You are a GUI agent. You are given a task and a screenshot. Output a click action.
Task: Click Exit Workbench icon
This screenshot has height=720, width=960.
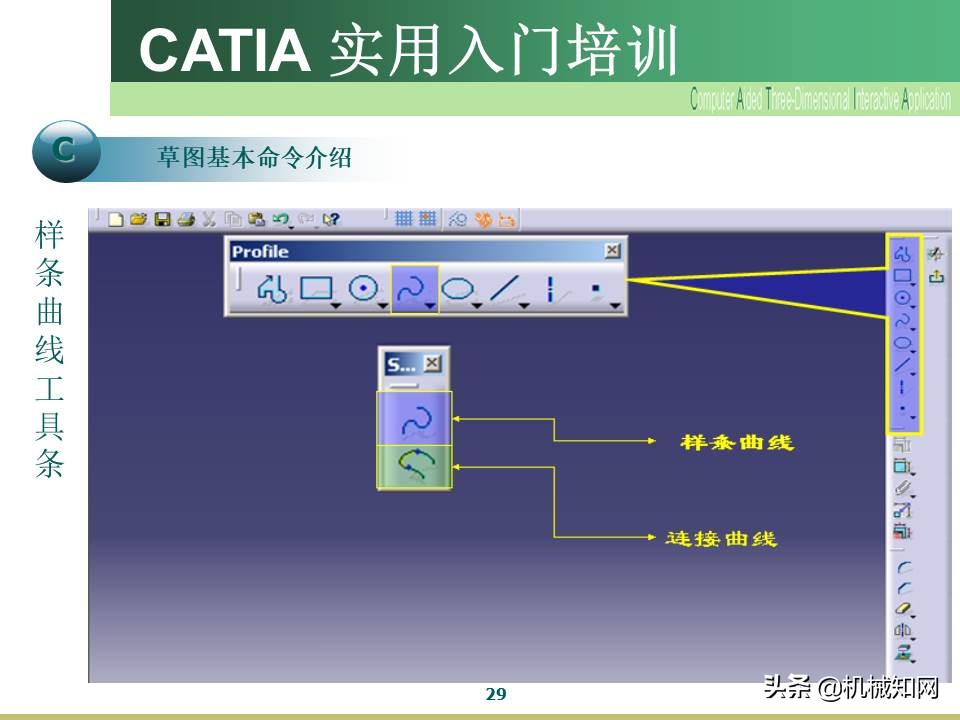point(936,277)
